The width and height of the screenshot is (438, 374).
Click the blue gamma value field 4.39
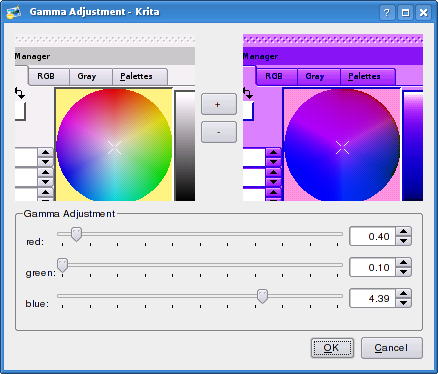pos(372,298)
